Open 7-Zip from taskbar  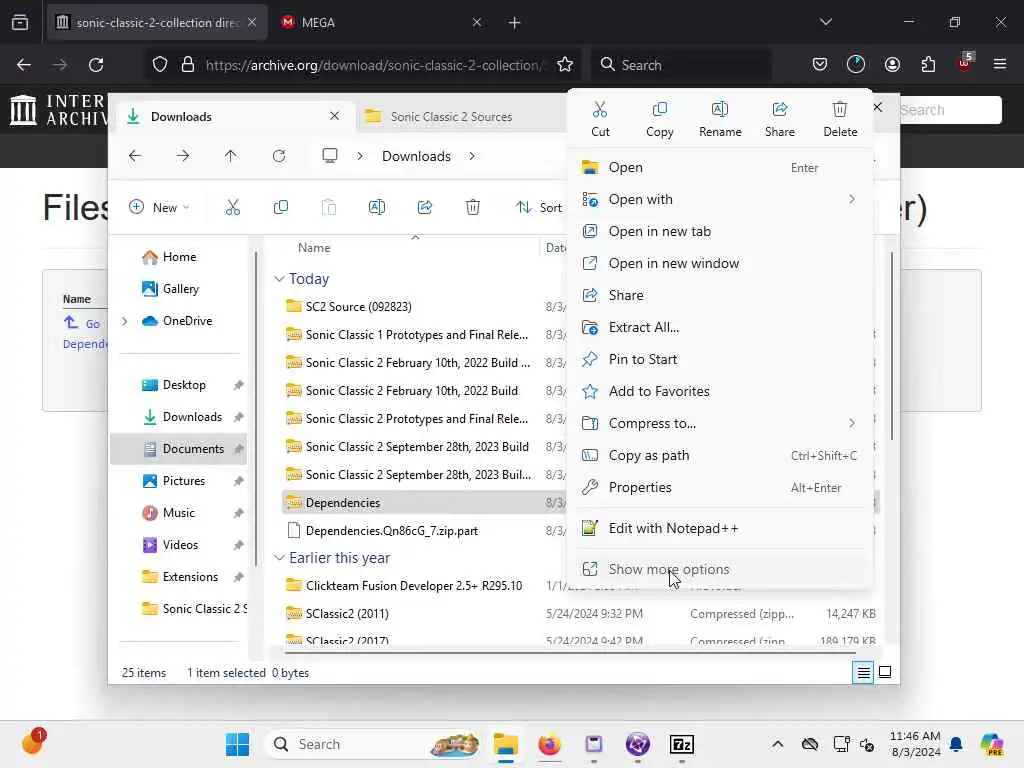click(x=682, y=744)
